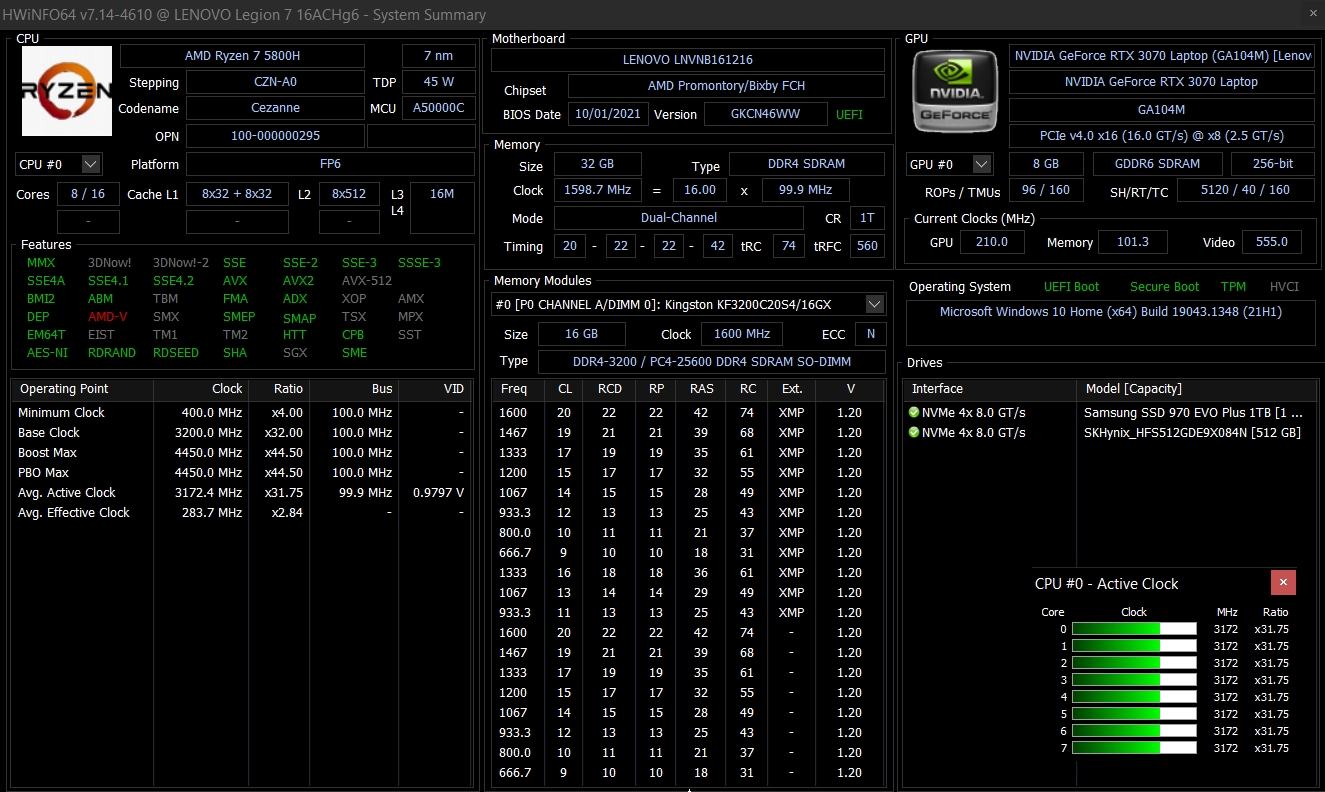Image resolution: width=1325 pixels, height=792 pixels.
Task: Click the AMD Promontory/Bixby FCH chipset field
Action: coord(726,86)
